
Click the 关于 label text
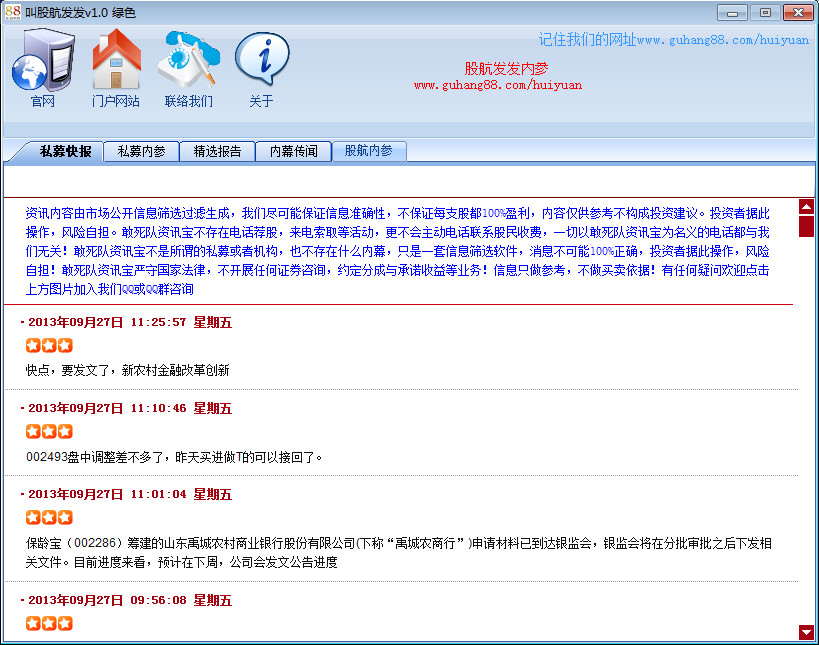click(x=262, y=101)
